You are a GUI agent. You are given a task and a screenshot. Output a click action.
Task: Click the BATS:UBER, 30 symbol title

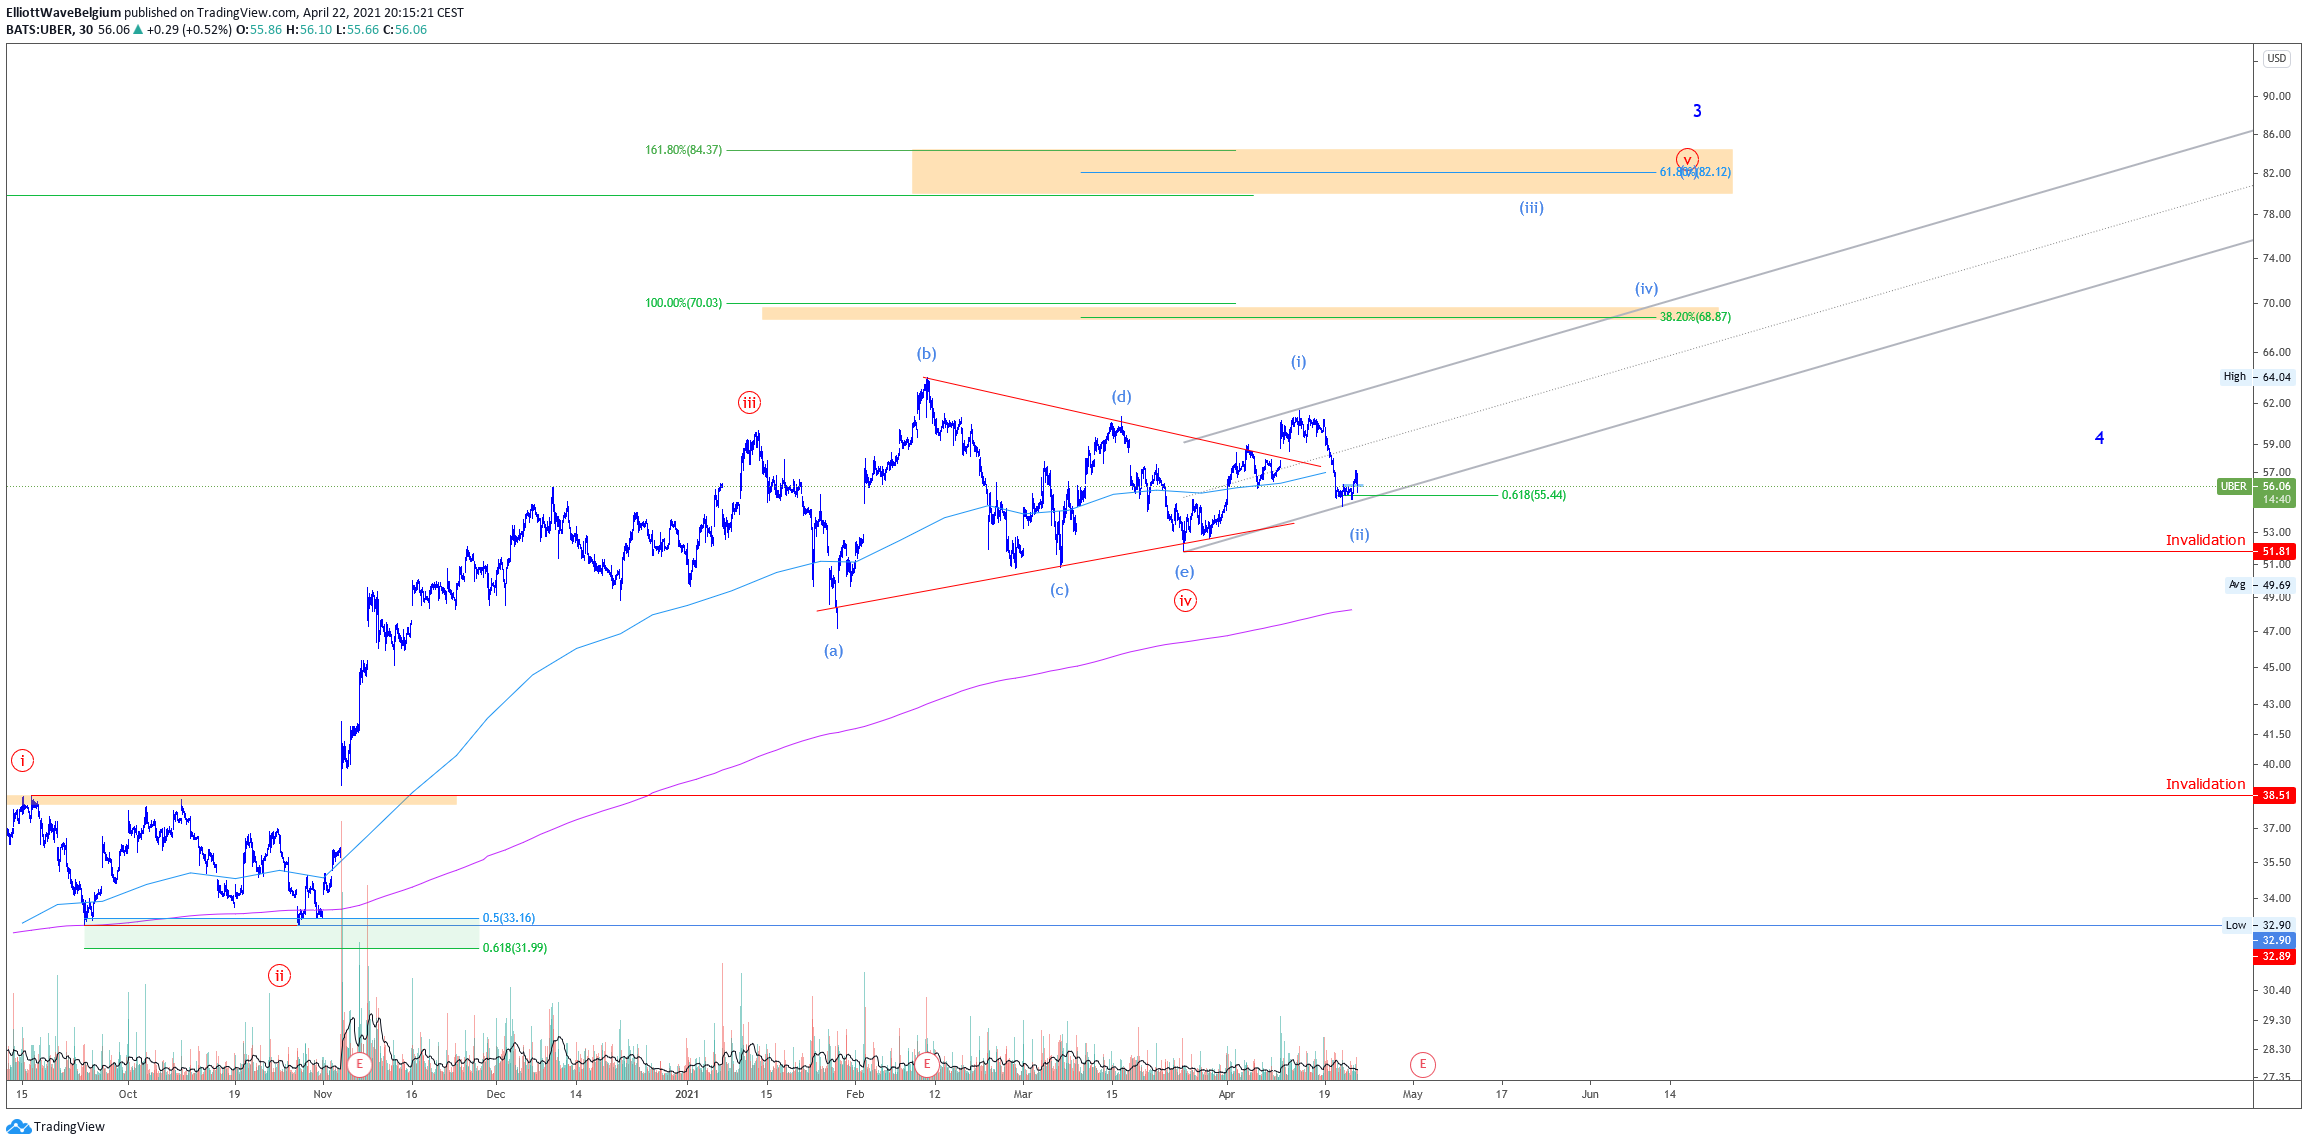(x=50, y=30)
